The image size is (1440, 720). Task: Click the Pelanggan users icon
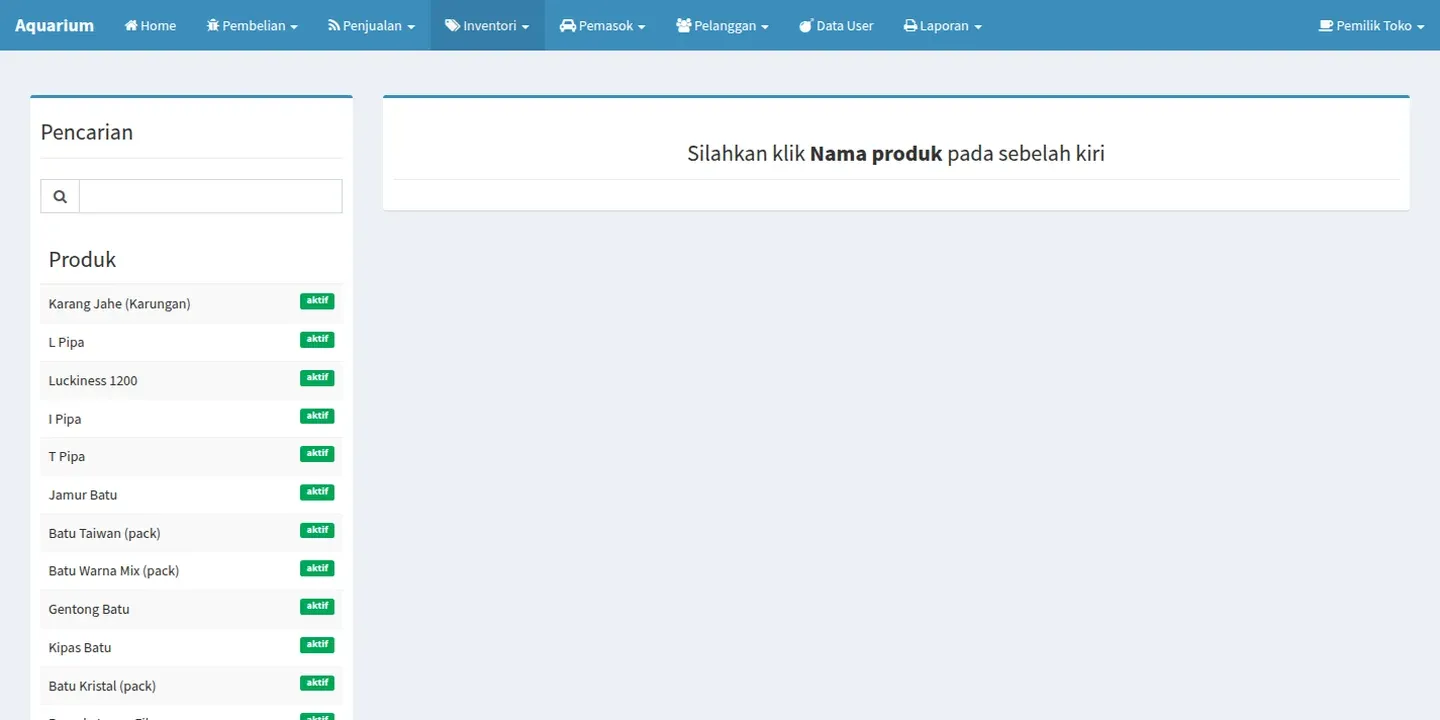coord(684,26)
